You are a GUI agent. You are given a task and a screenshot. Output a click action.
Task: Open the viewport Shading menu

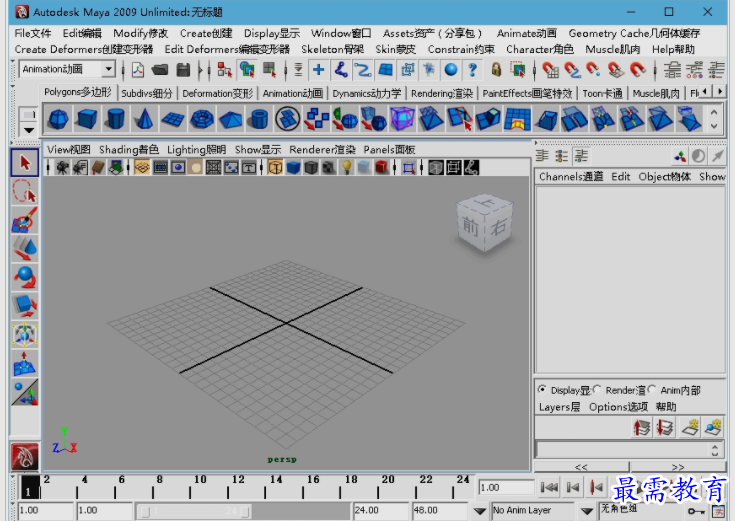point(128,150)
